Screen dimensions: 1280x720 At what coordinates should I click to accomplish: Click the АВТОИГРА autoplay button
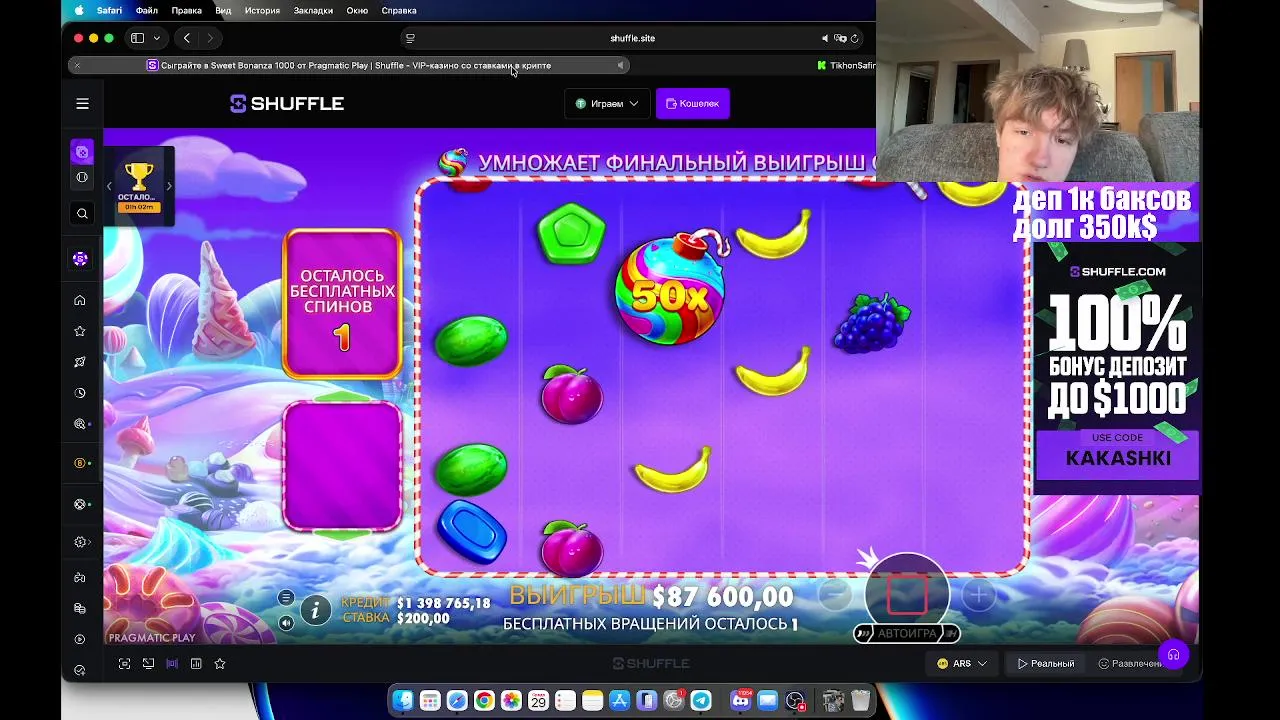tap(907, 633)
